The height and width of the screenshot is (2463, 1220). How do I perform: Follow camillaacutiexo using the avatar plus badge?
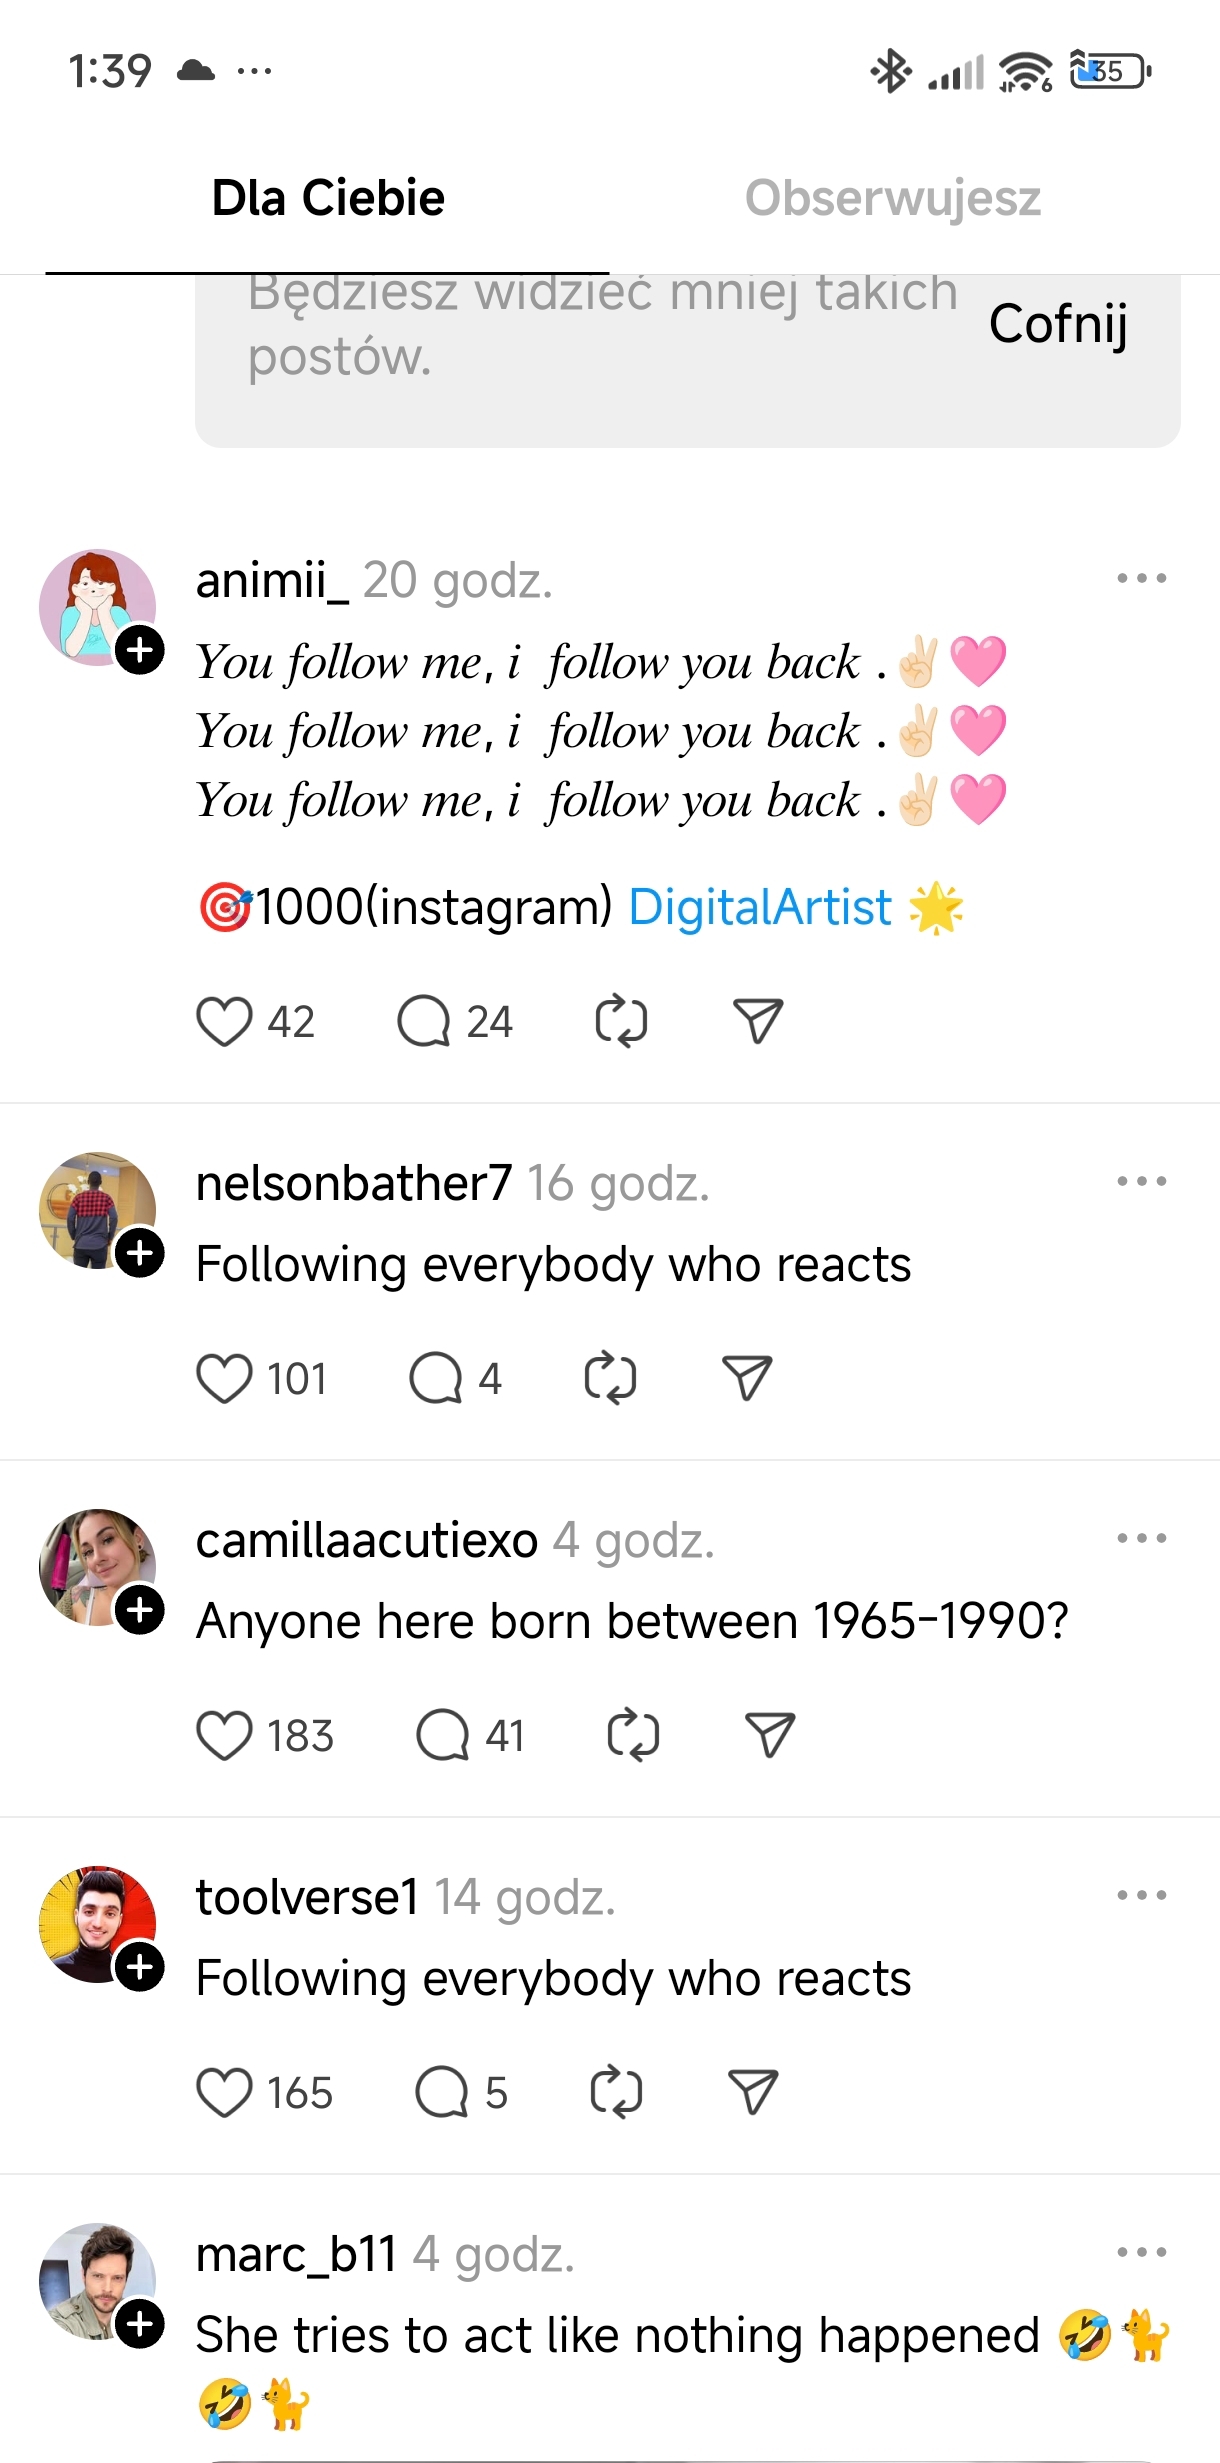coord(140,1610)
